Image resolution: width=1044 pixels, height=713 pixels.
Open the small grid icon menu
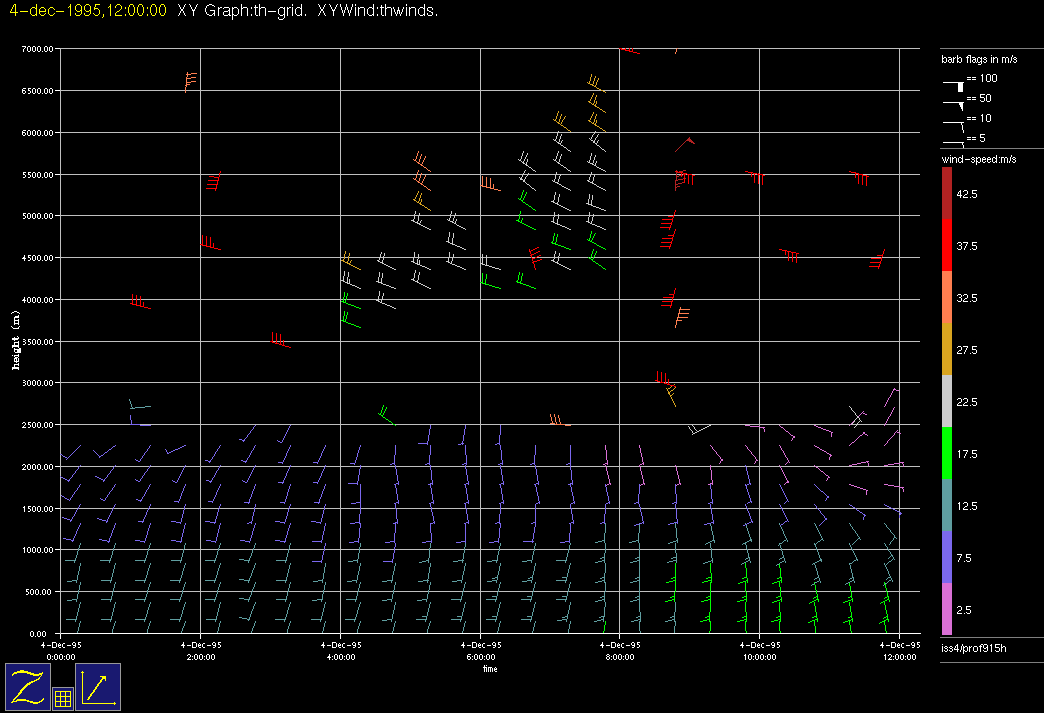click(x=62, y=699)
